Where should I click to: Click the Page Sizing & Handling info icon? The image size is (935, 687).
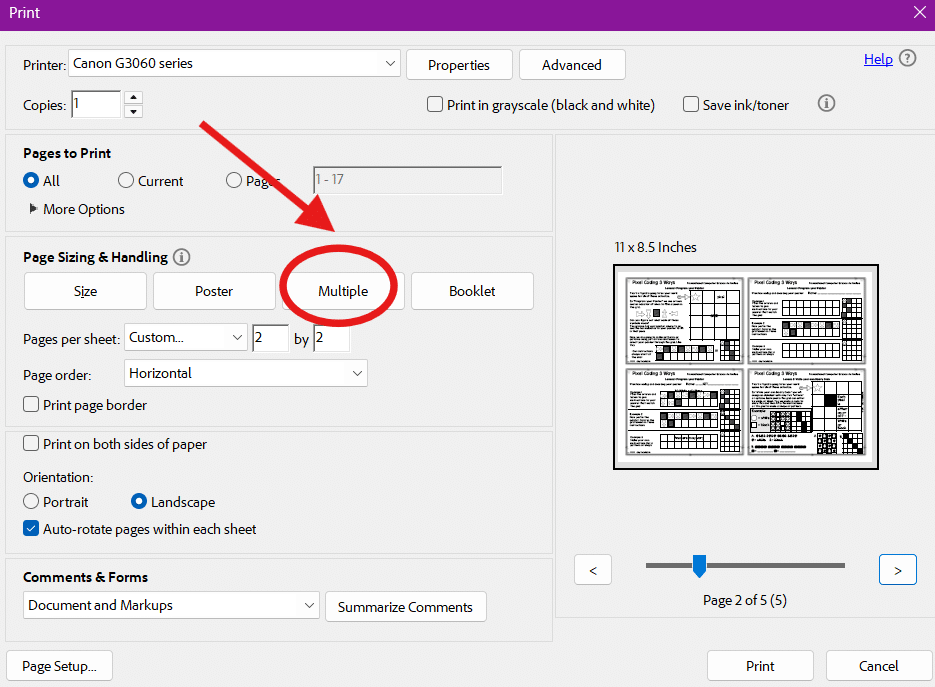[x=181, y=257]
